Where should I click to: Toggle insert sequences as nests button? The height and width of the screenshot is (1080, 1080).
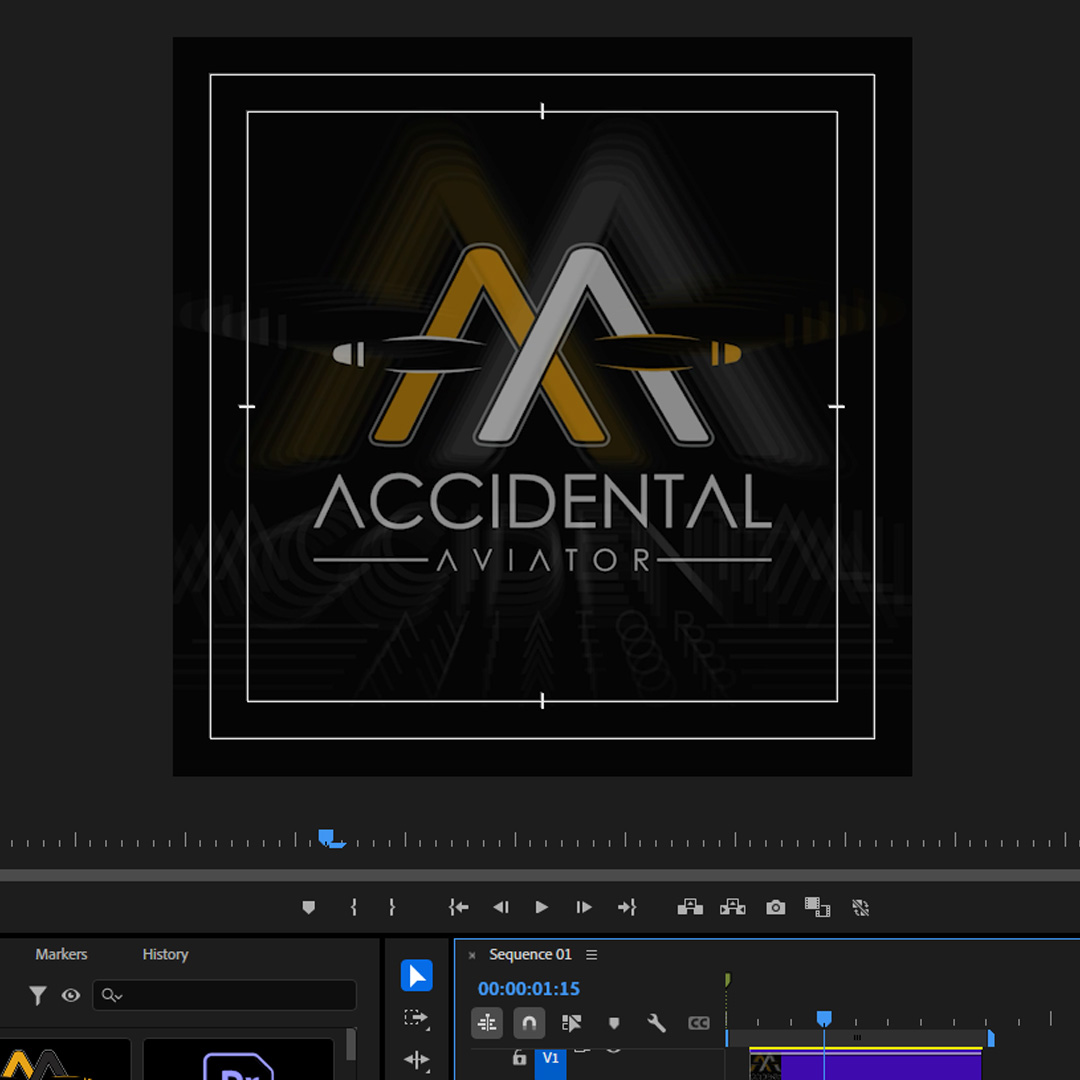(x=487, y=1023)
